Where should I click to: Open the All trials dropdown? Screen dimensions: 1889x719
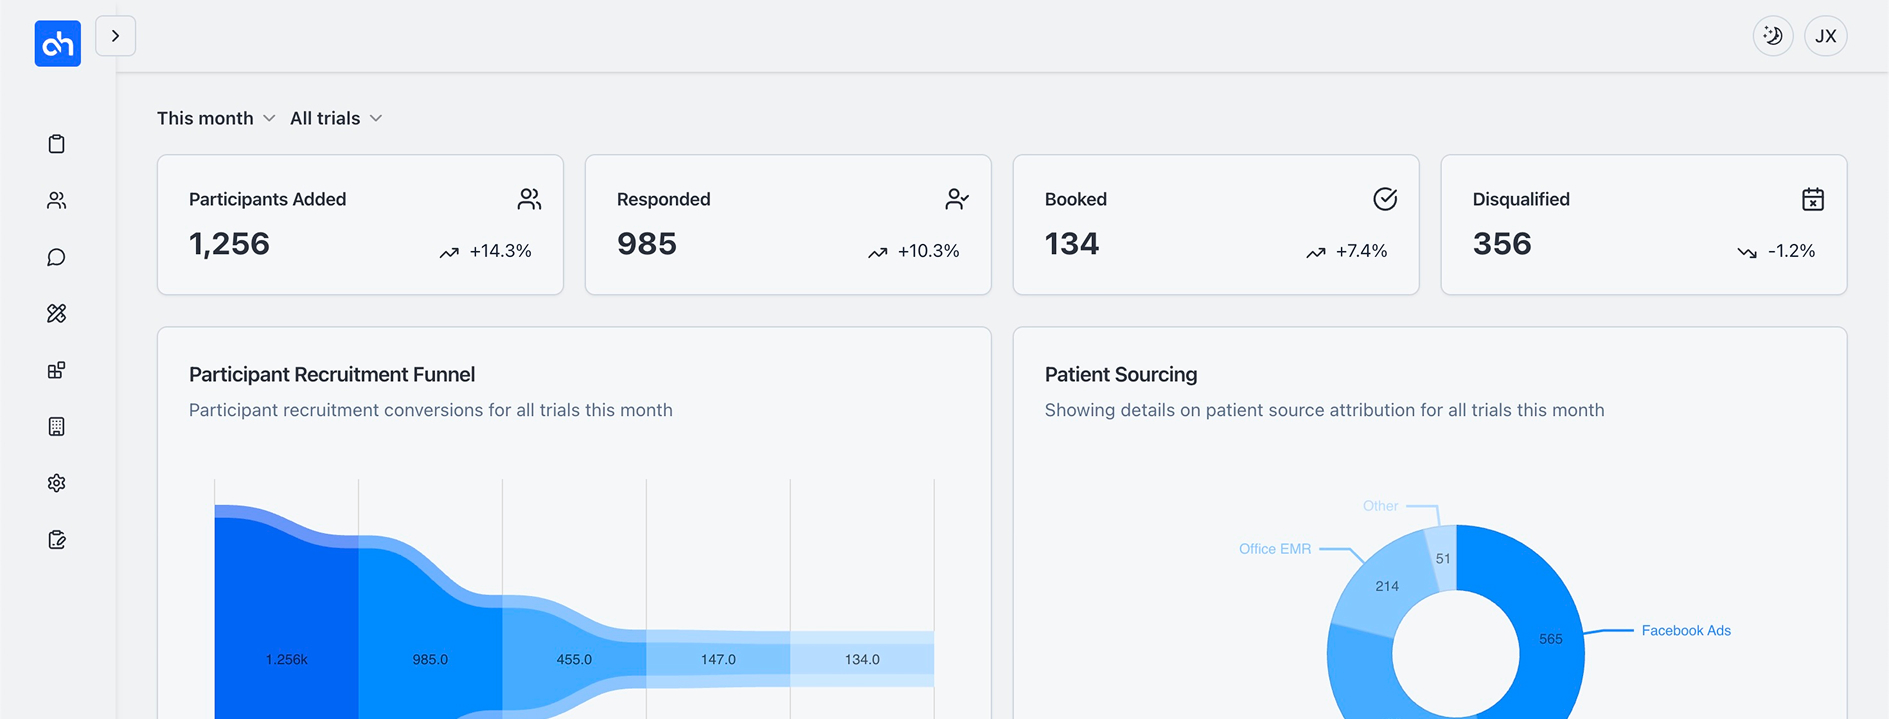click(x=335, y=118)
